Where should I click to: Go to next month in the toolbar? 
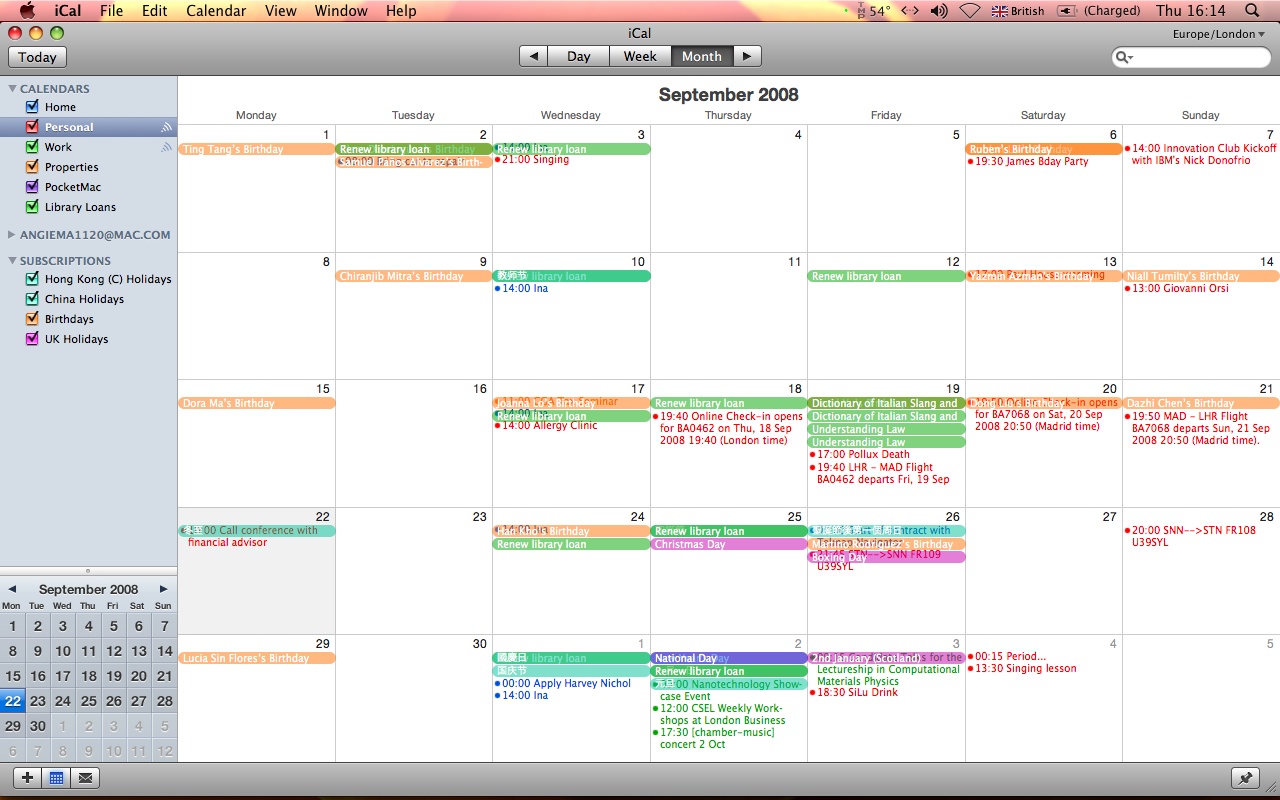[x=747, y=56]
